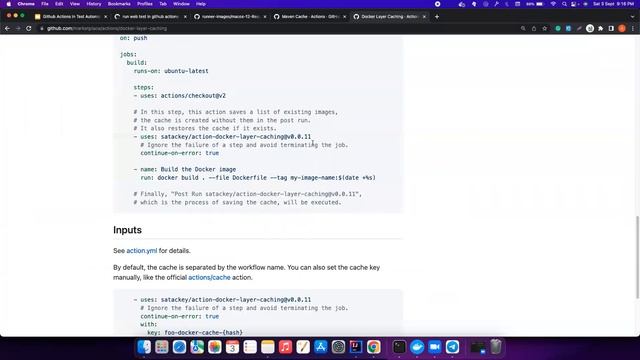Click 'key: foo-docker-cache-{hash}' line
The width and height of the screenshot is (640, 360).
[195, 333]
